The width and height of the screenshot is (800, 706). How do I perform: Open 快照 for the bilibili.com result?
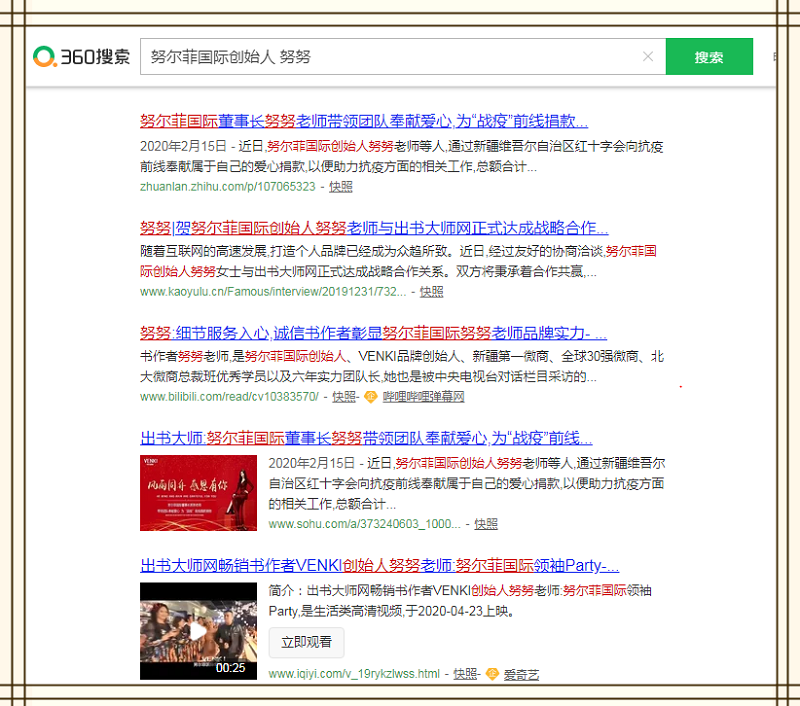click(x=344, y=397)
